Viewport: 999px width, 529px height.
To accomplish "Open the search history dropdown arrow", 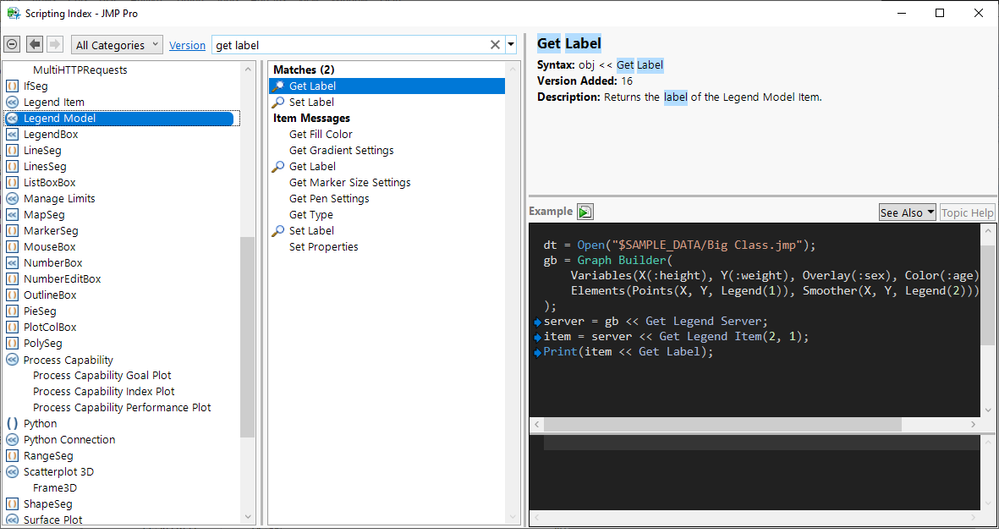I will (510, 45).
